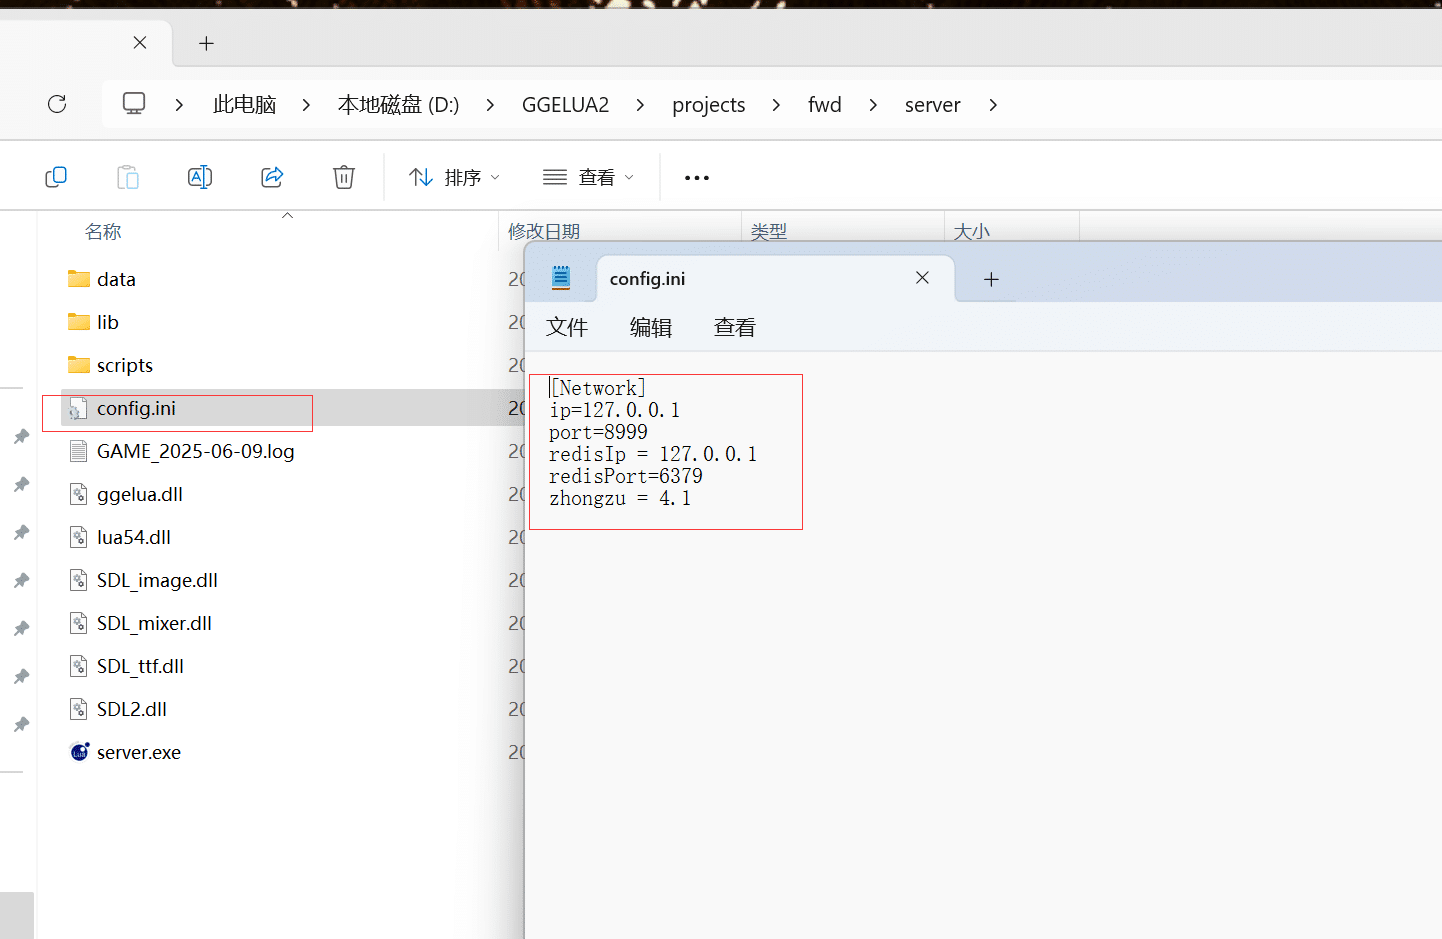Open a new Explorer tab with plus
This screenshot has height=939, width=1442.
coord(206,43)
